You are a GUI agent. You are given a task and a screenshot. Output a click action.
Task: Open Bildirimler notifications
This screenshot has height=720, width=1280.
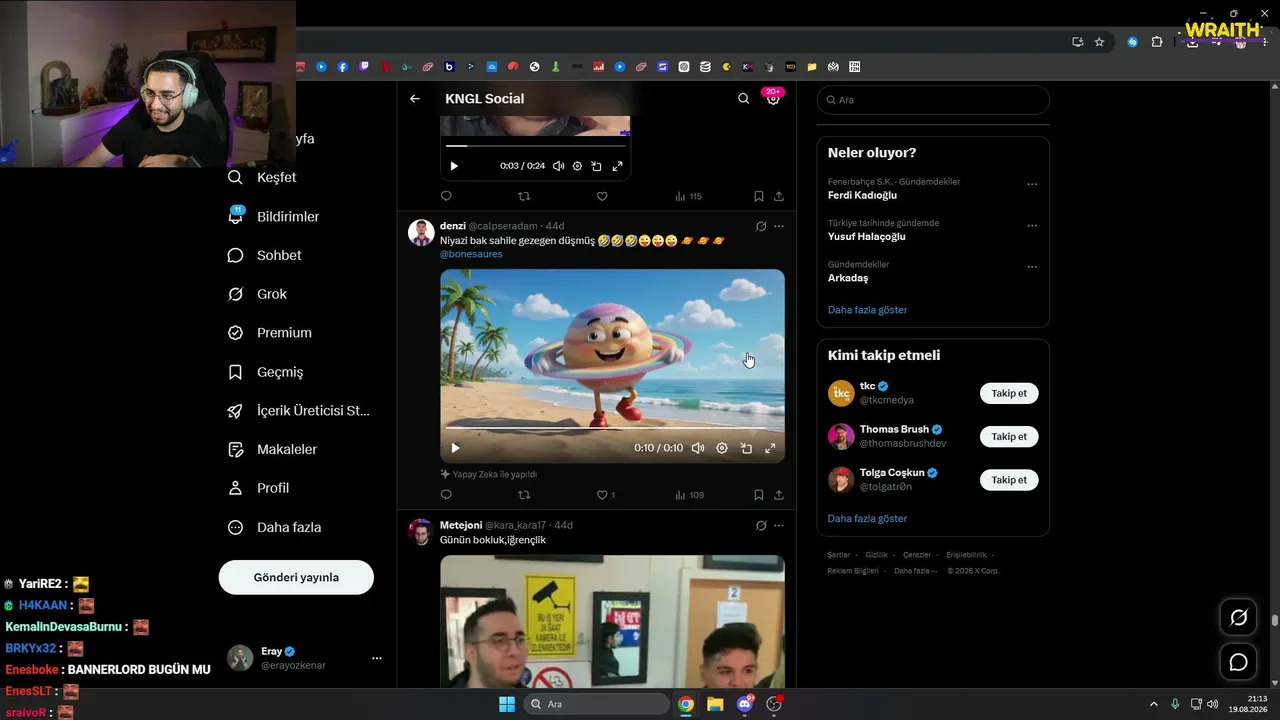tap(274, 216)
